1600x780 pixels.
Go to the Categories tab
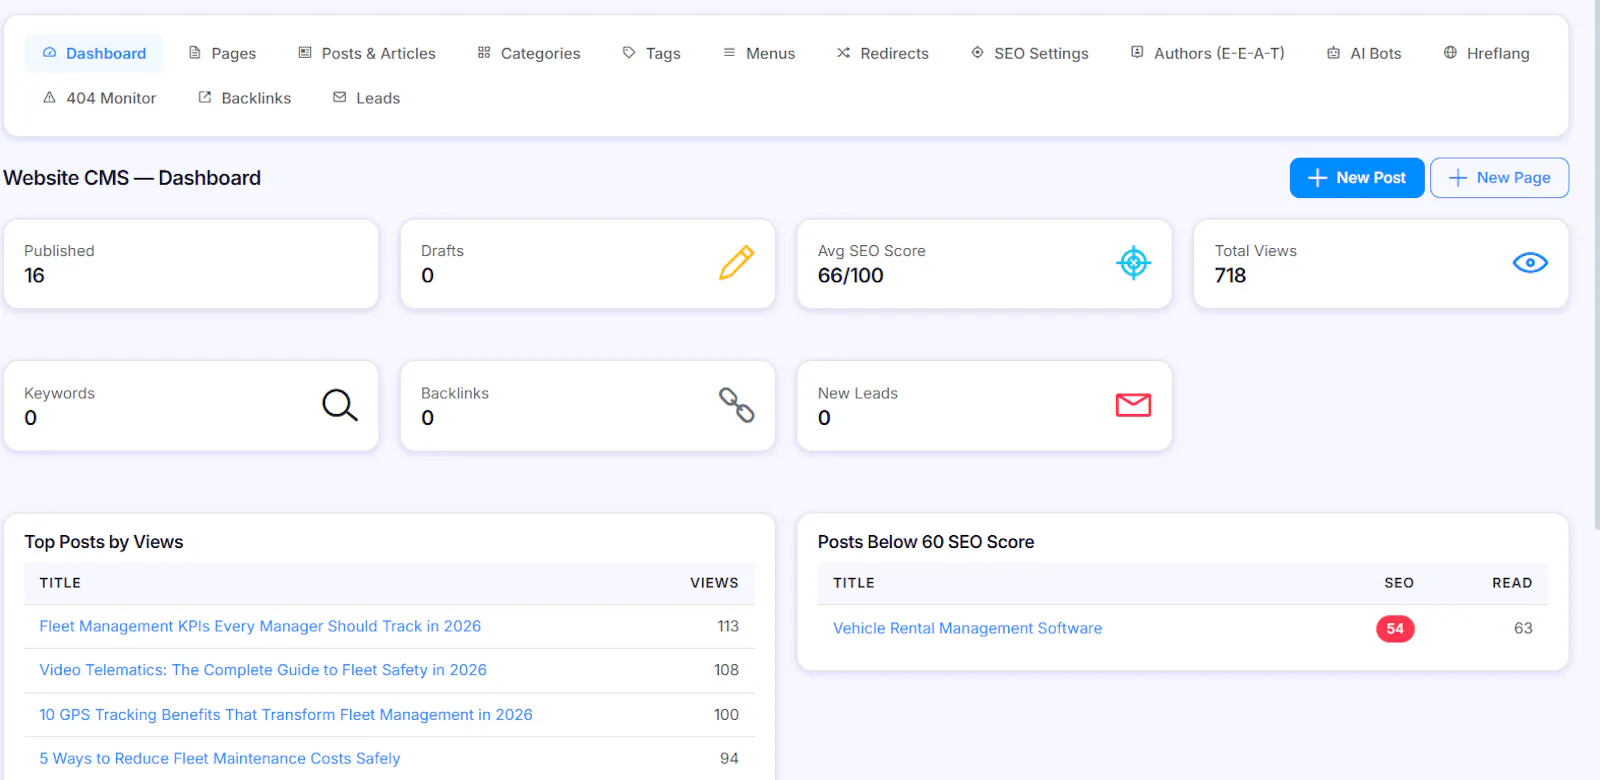529,53
